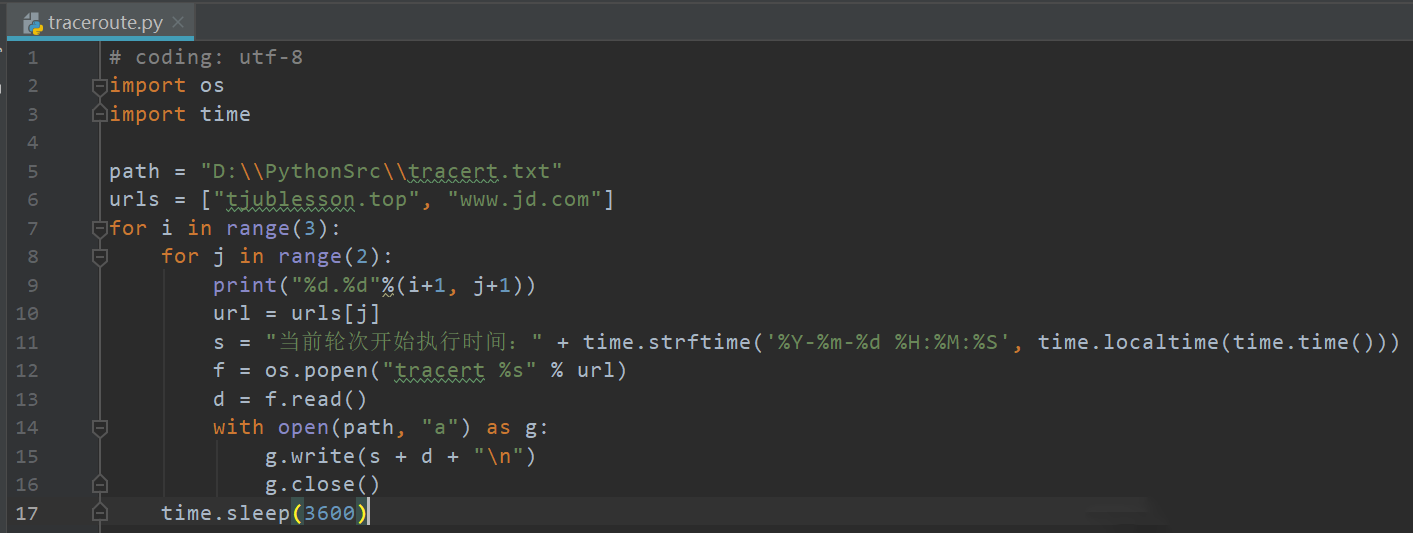This screenshot has height=533, width=1413.
Task: Click the Python file icon on the tab
Action: [x=31, y=22]
